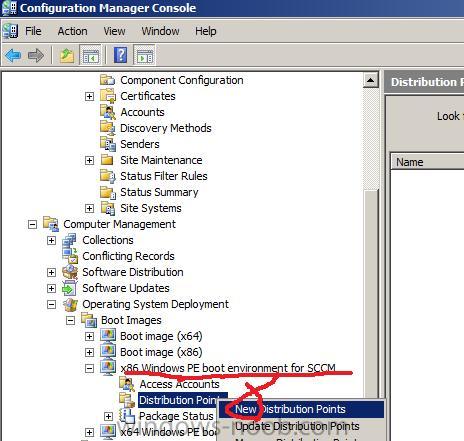The height and width of the screenshot is (441, 464).
Task: Select the Discovery Methods tree item
Action: 166,128
